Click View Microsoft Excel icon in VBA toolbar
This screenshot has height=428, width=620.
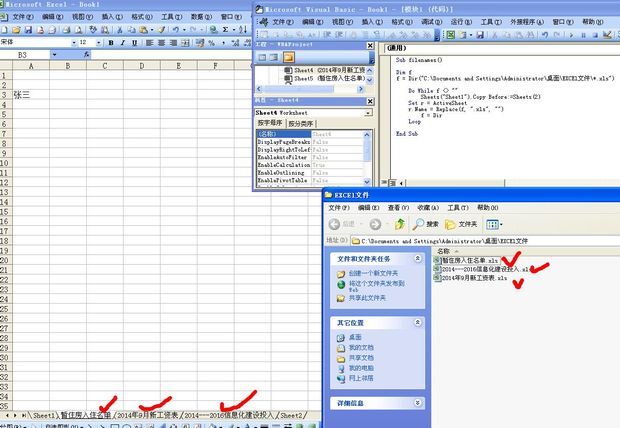pos(450,35)
